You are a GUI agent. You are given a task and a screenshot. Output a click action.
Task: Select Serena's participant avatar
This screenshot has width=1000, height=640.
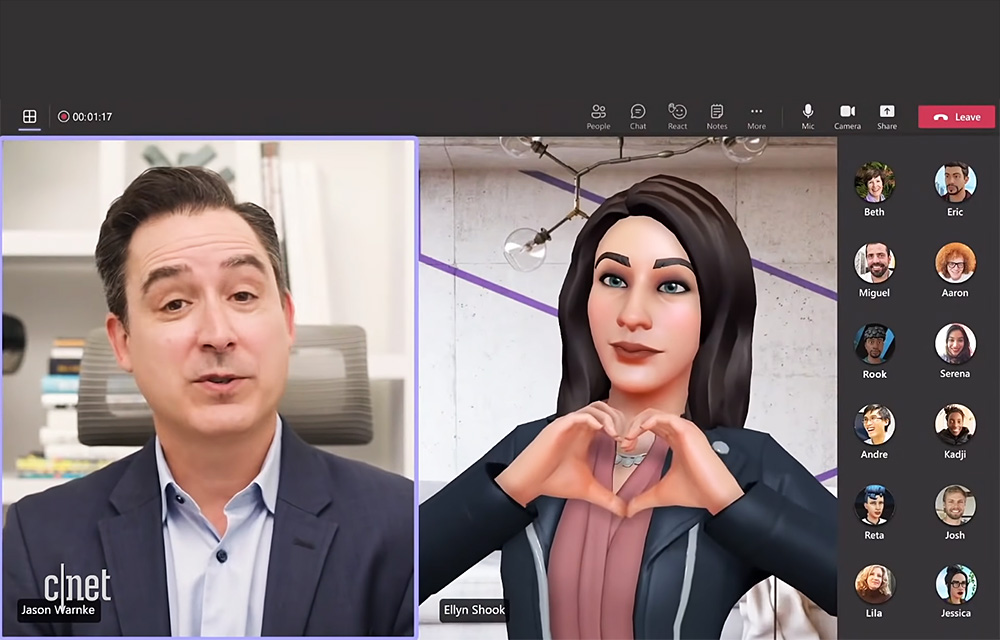[x=955, y=344]
